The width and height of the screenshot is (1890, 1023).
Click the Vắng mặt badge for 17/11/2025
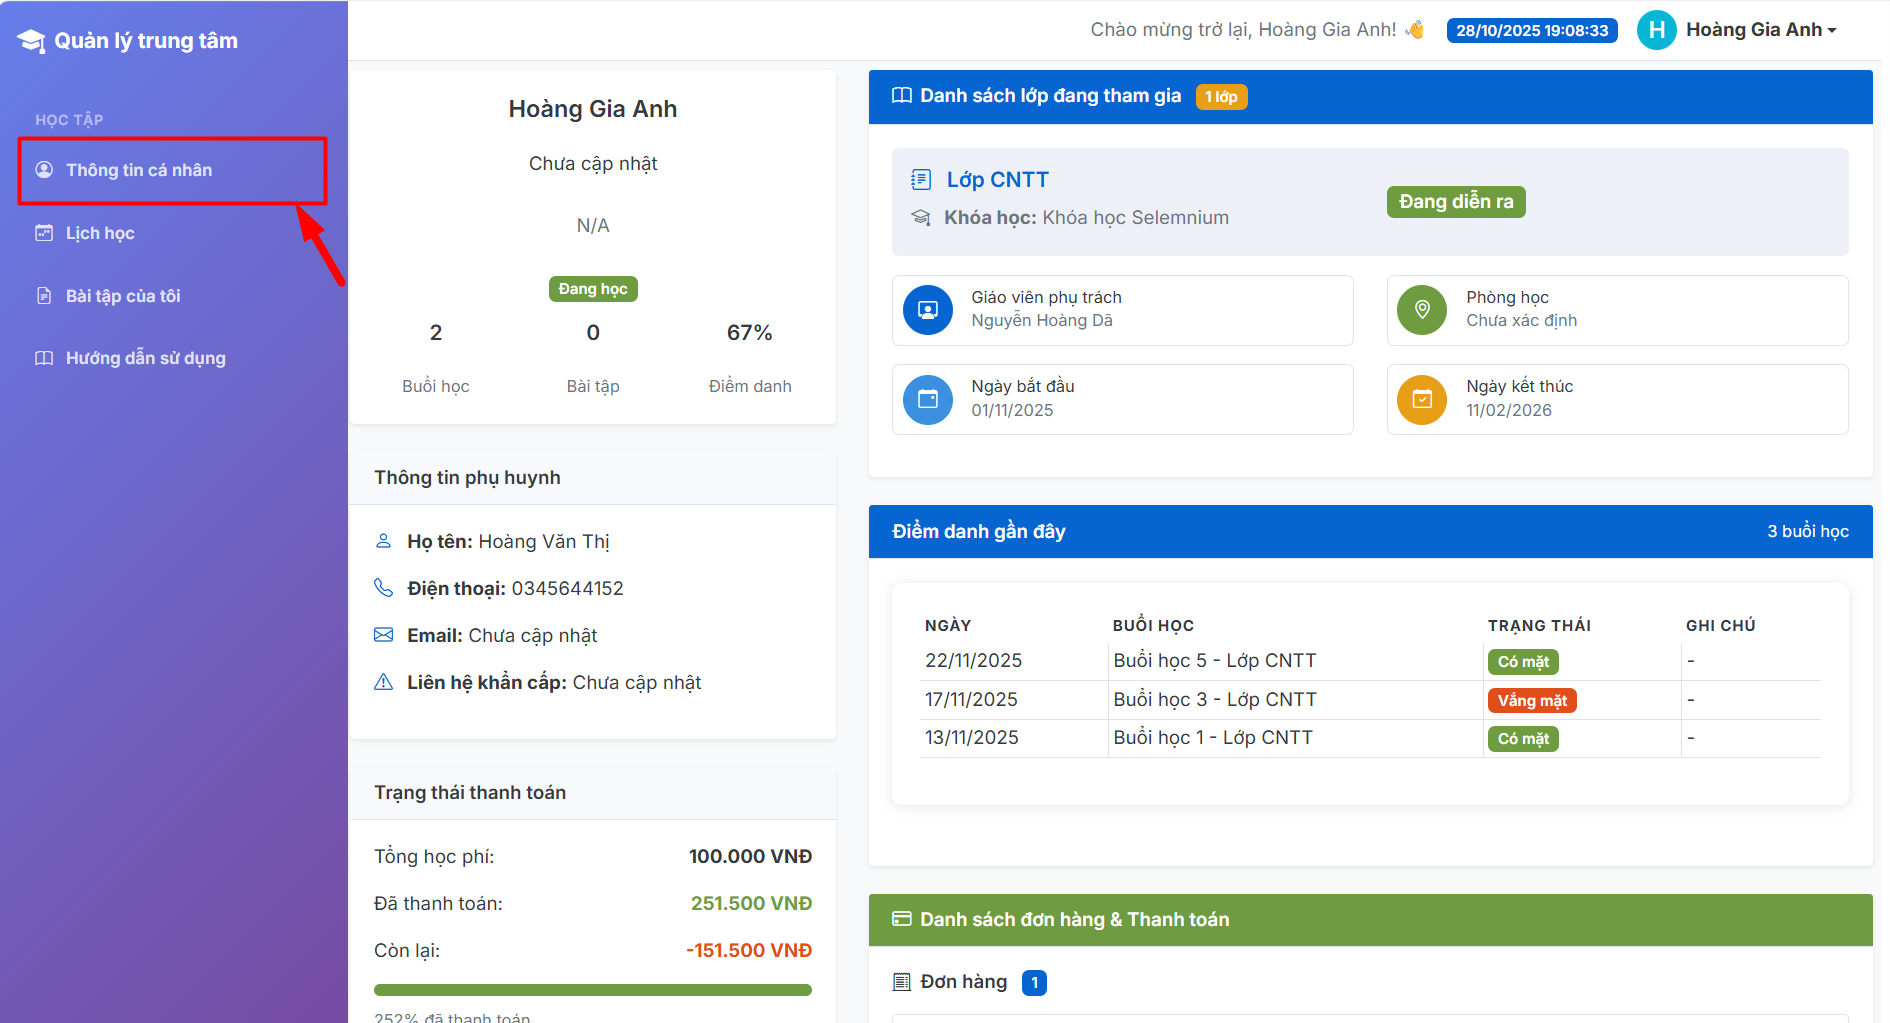1531,700
